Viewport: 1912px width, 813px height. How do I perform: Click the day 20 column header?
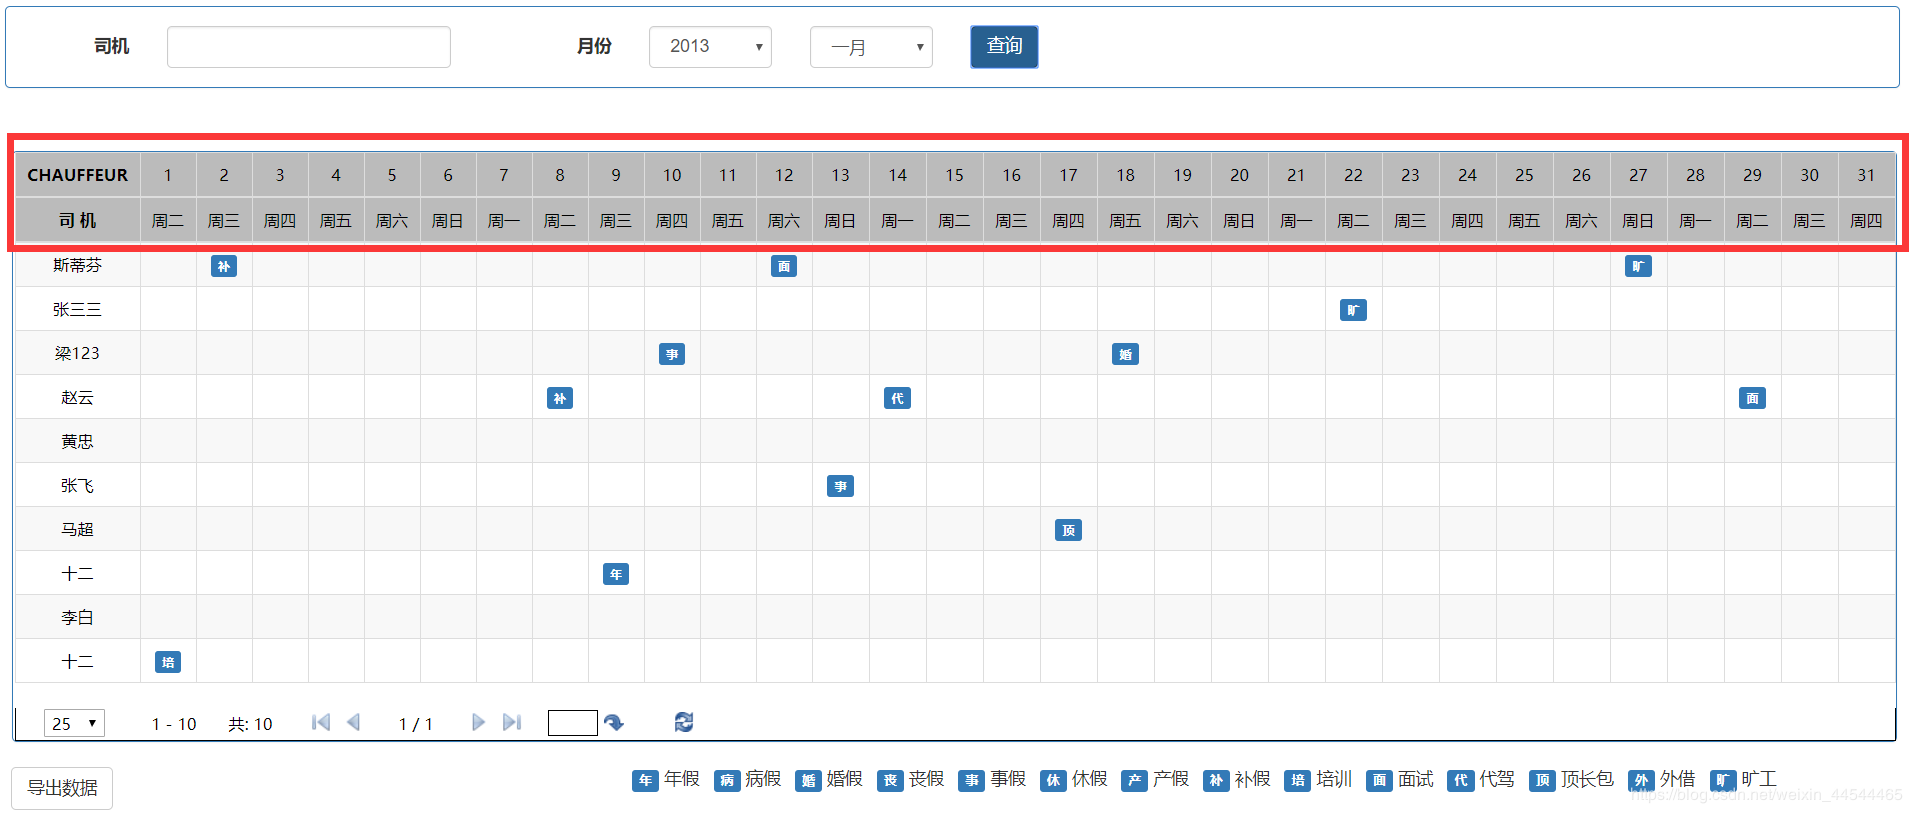(x=1239, y=175)
